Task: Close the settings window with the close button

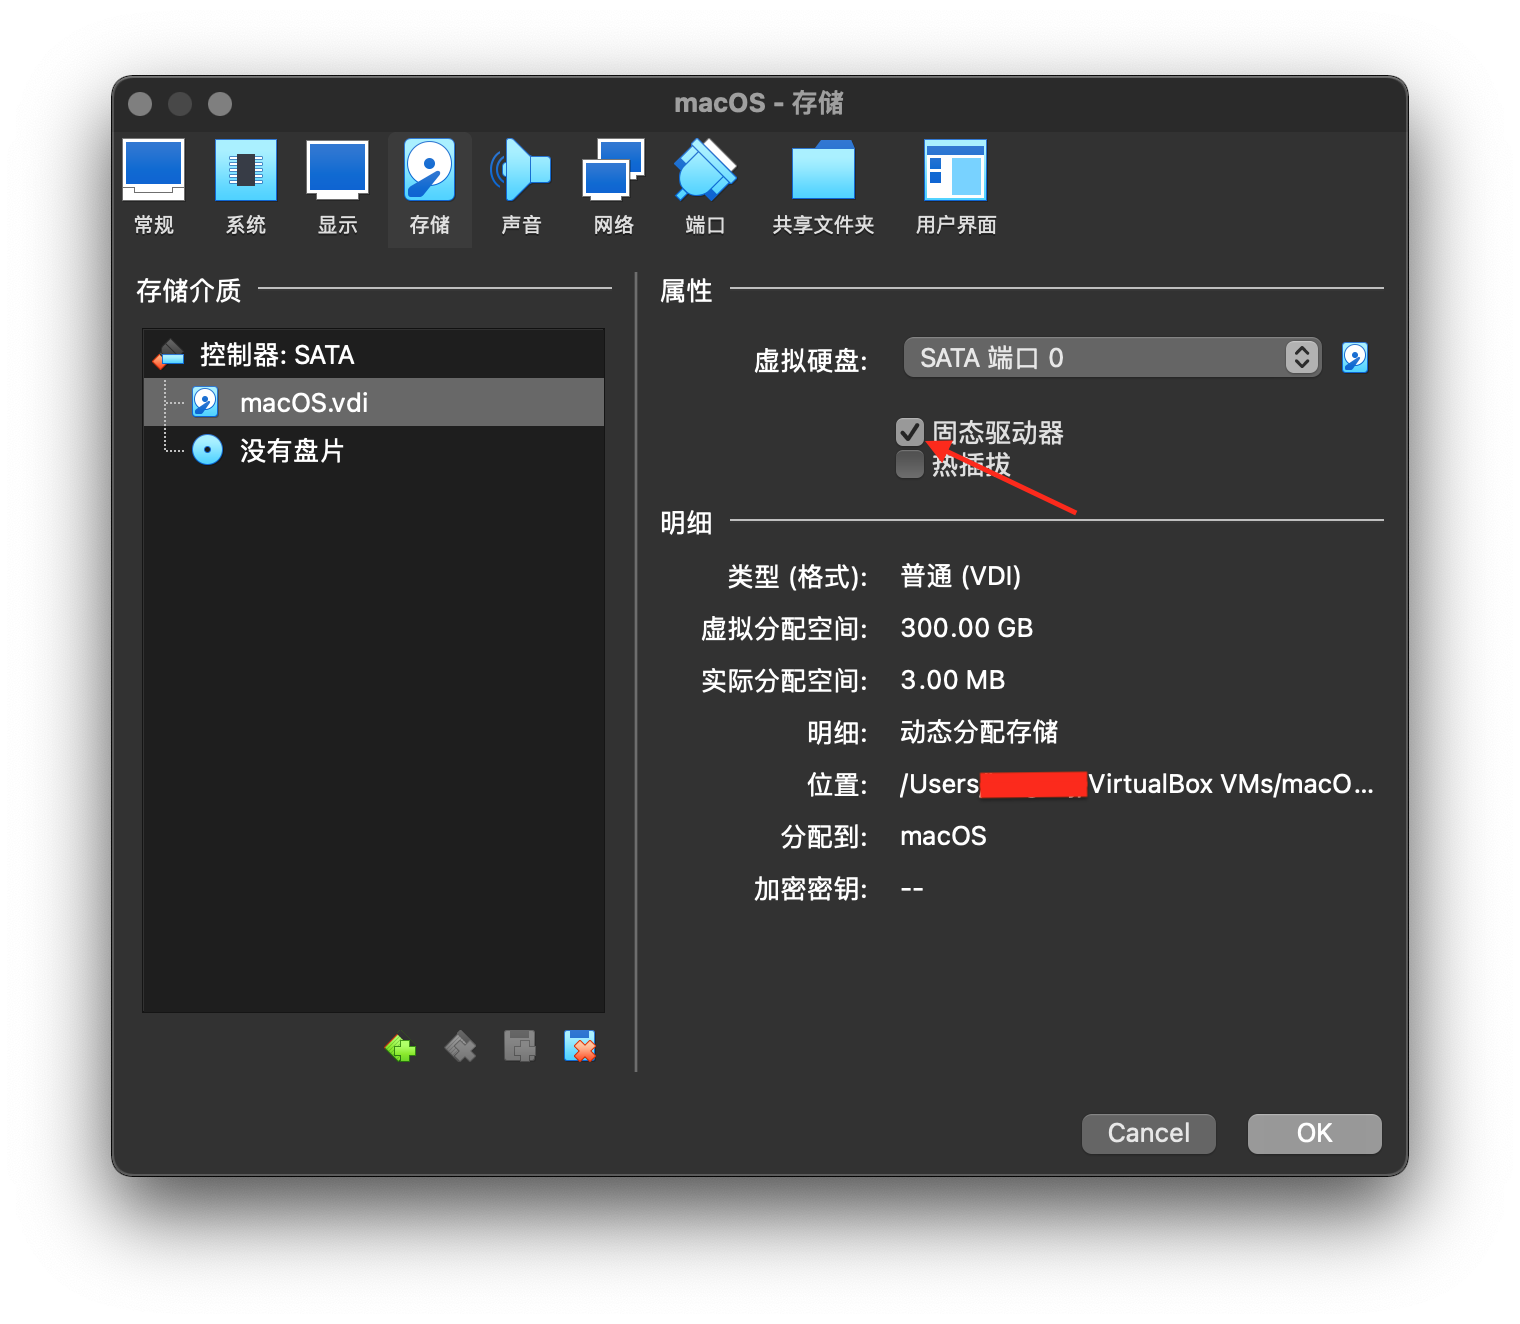Action: click(140, 104)
